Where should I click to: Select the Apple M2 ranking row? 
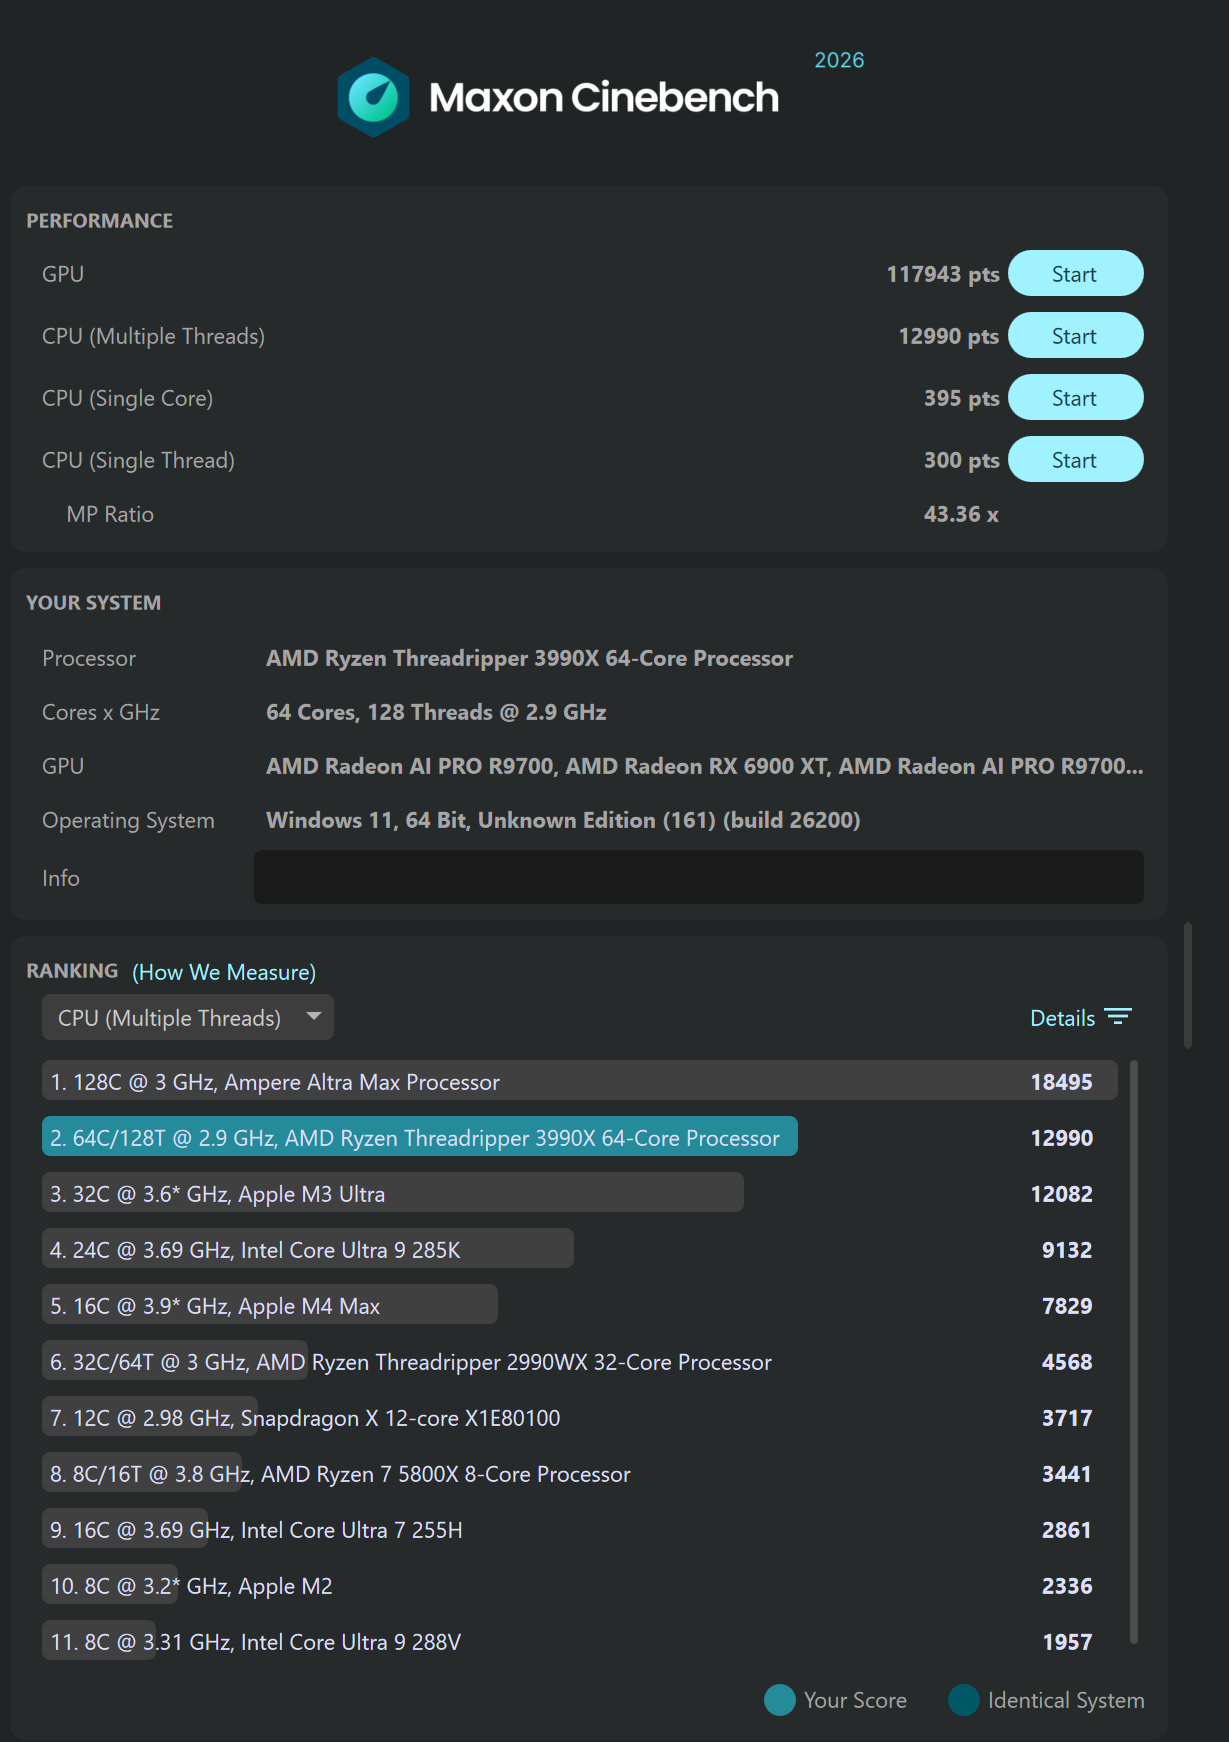pyautogui.click(x=580, y=1585)
